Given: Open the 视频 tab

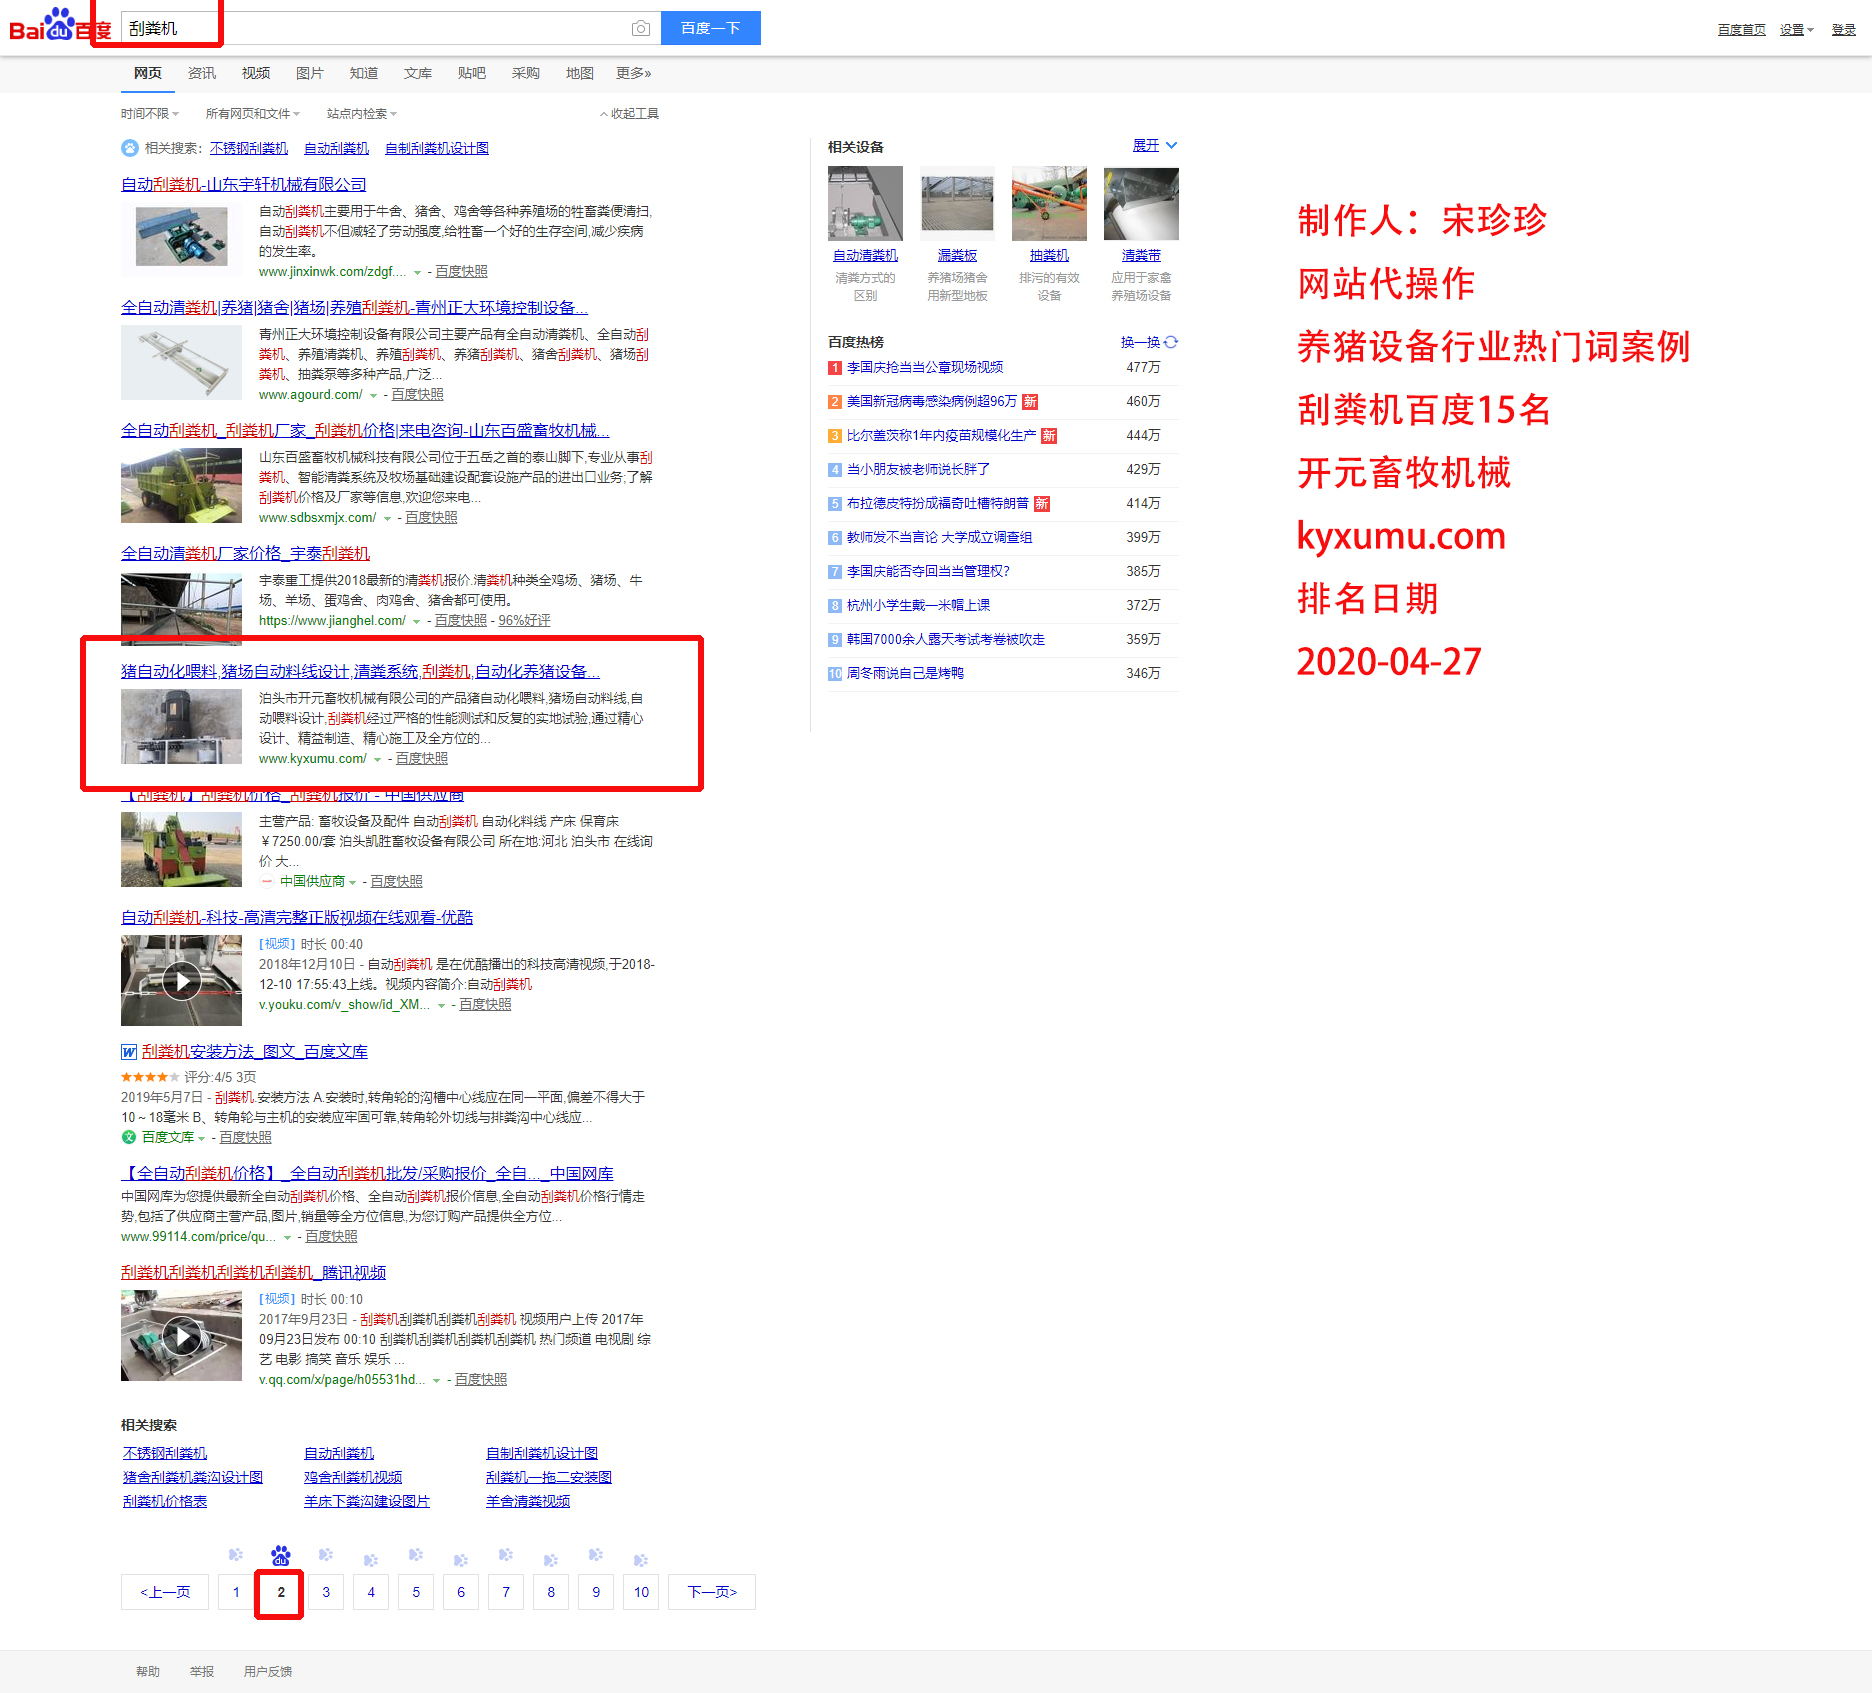Looking at the screenshot, I should (x=256, y=73).
